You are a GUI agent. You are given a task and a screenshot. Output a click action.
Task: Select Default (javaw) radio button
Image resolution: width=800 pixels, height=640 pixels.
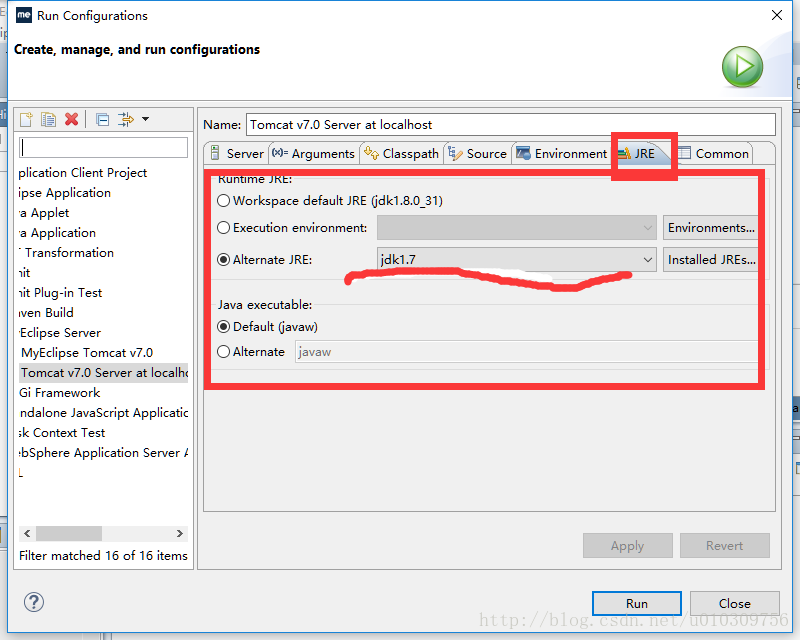(223, 327)
